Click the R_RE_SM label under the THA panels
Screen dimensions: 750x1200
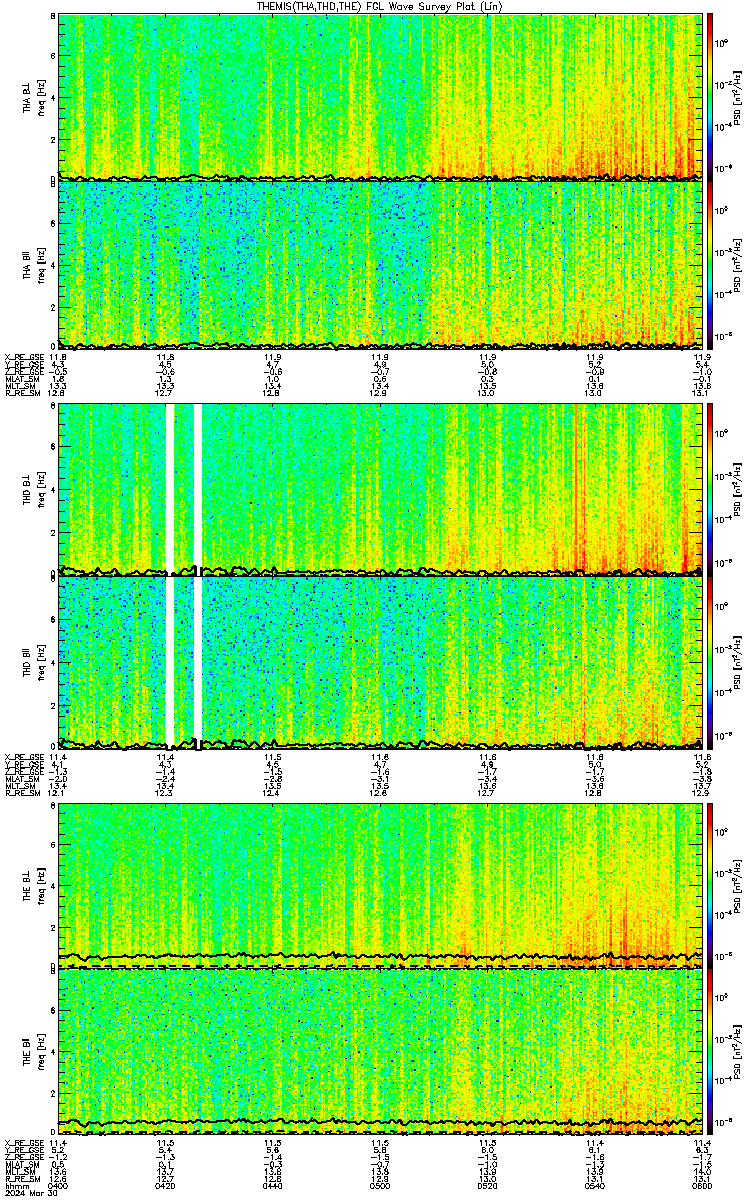click(21, 393)
